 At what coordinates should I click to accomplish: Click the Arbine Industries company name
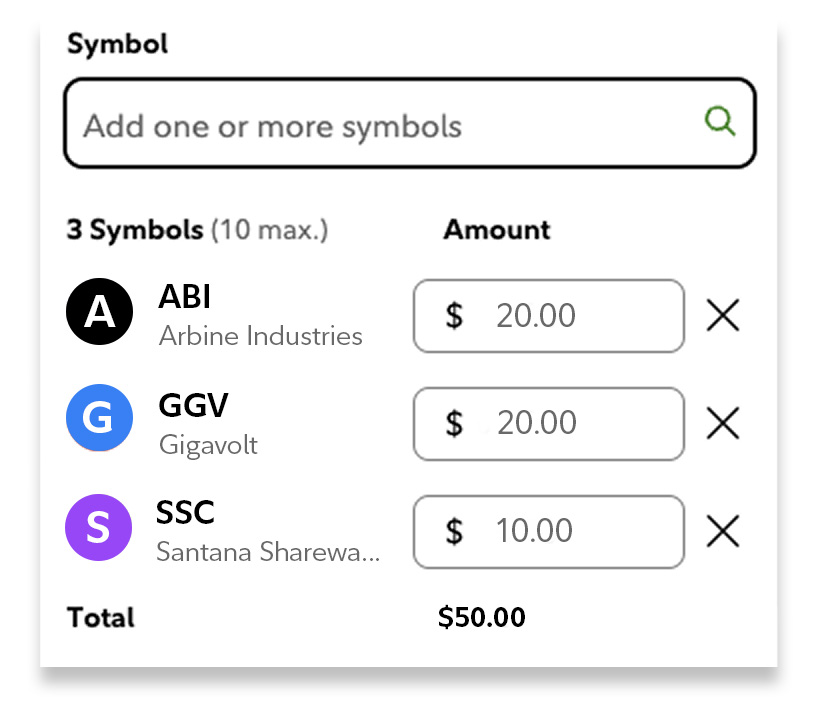tap(260, 336)
